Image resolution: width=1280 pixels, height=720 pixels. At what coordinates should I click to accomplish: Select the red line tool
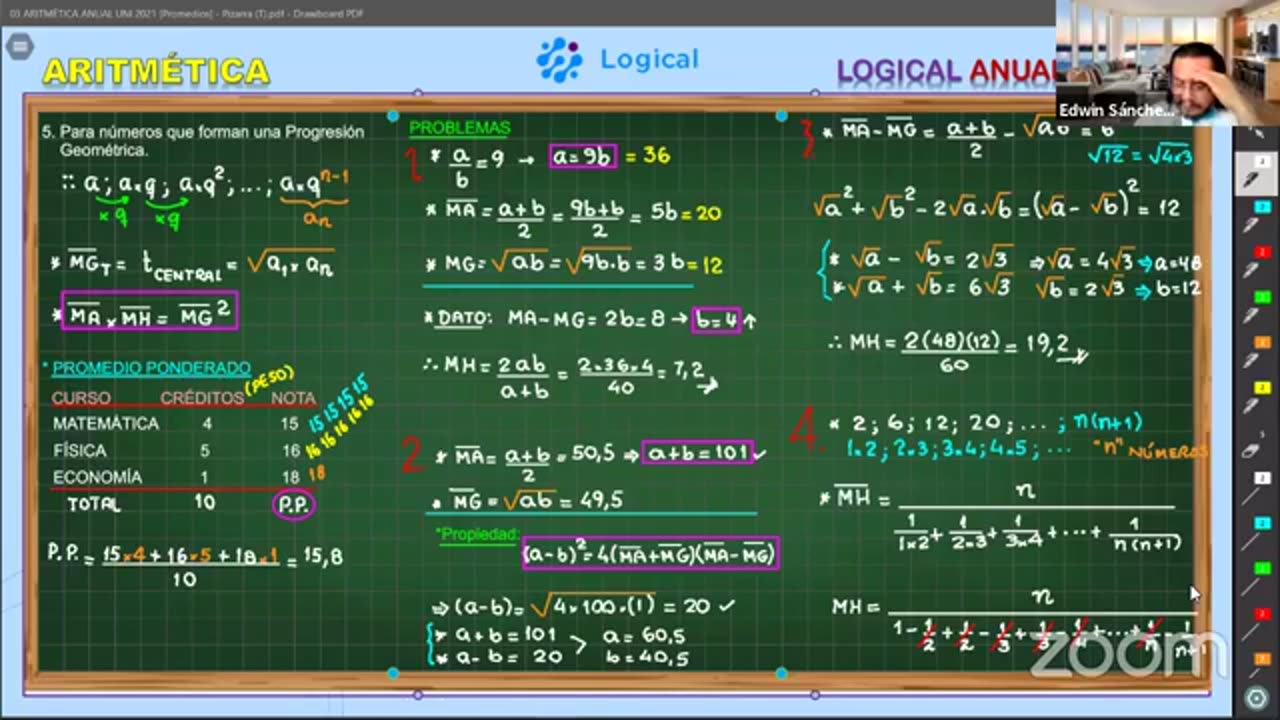tap(1255, 623)
